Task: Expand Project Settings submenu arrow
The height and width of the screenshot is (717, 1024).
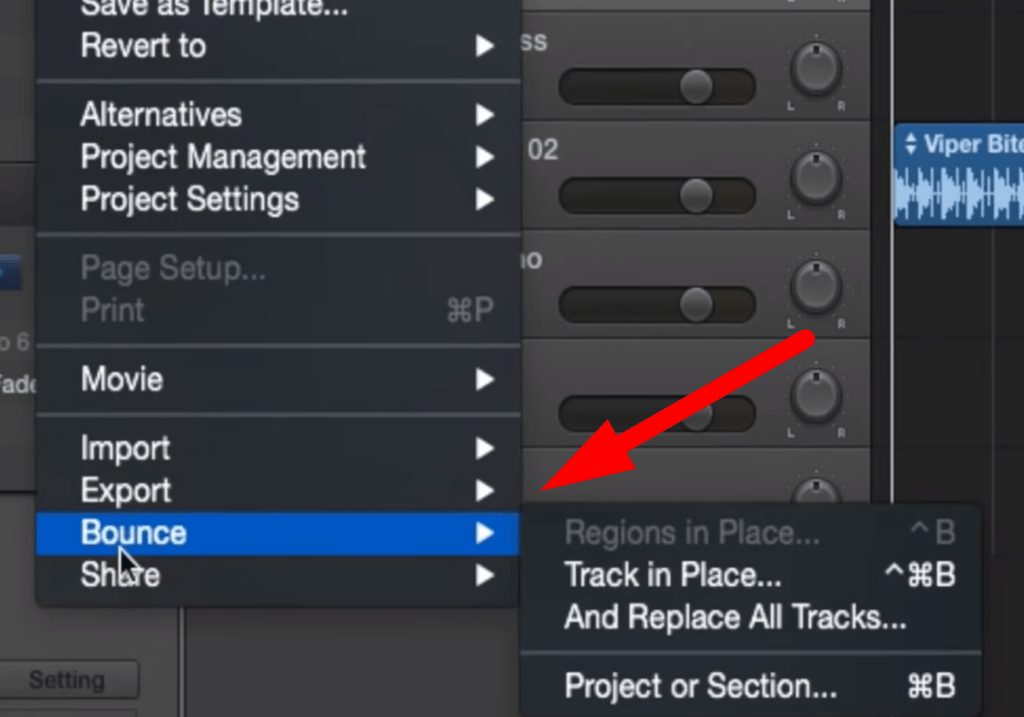Action: pos(484,199)
